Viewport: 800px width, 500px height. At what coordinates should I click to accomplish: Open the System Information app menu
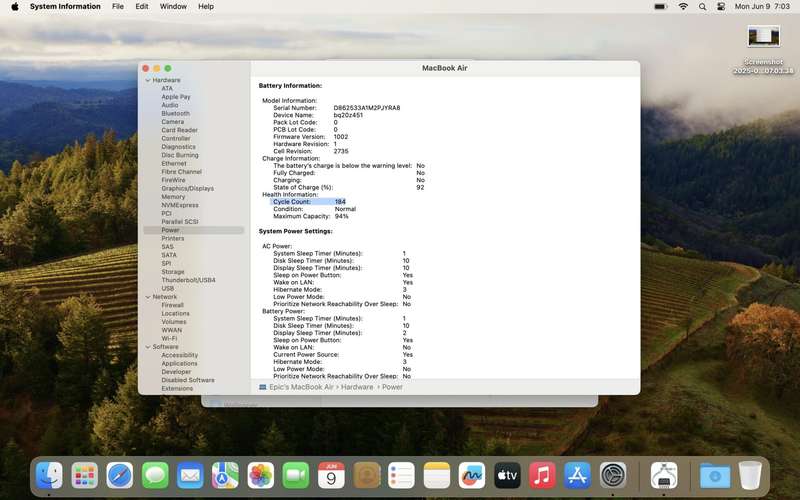65,7
